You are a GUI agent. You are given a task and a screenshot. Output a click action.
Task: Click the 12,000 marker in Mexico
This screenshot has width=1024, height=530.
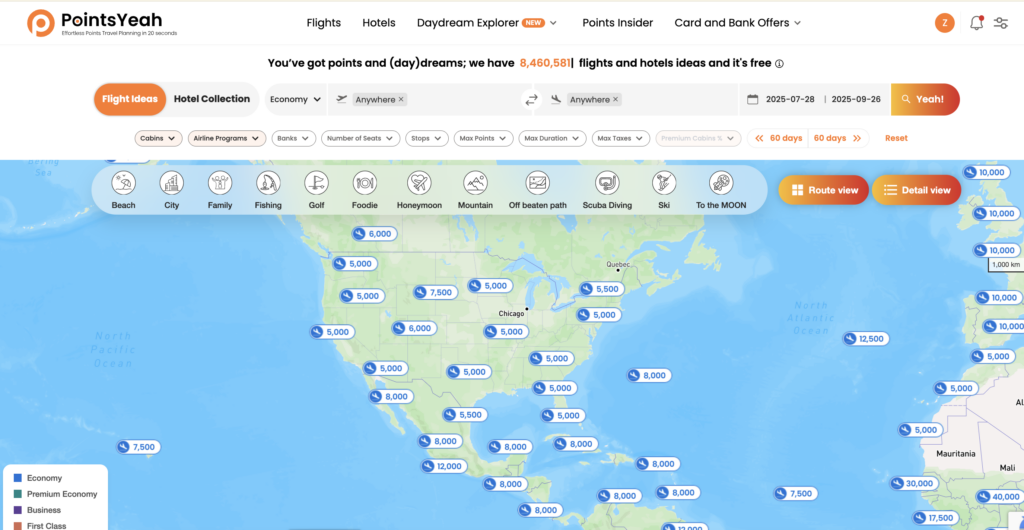tap(444, 466)
